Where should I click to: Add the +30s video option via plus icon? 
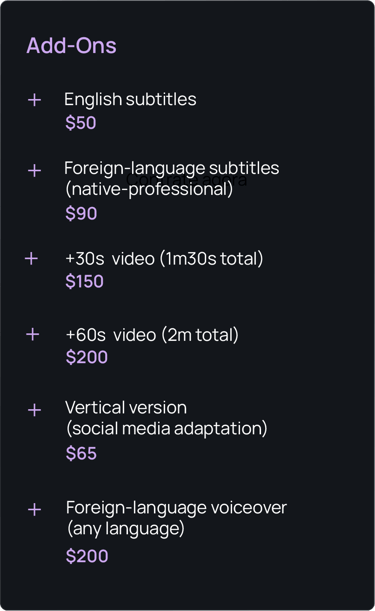(x=31, y=258)
